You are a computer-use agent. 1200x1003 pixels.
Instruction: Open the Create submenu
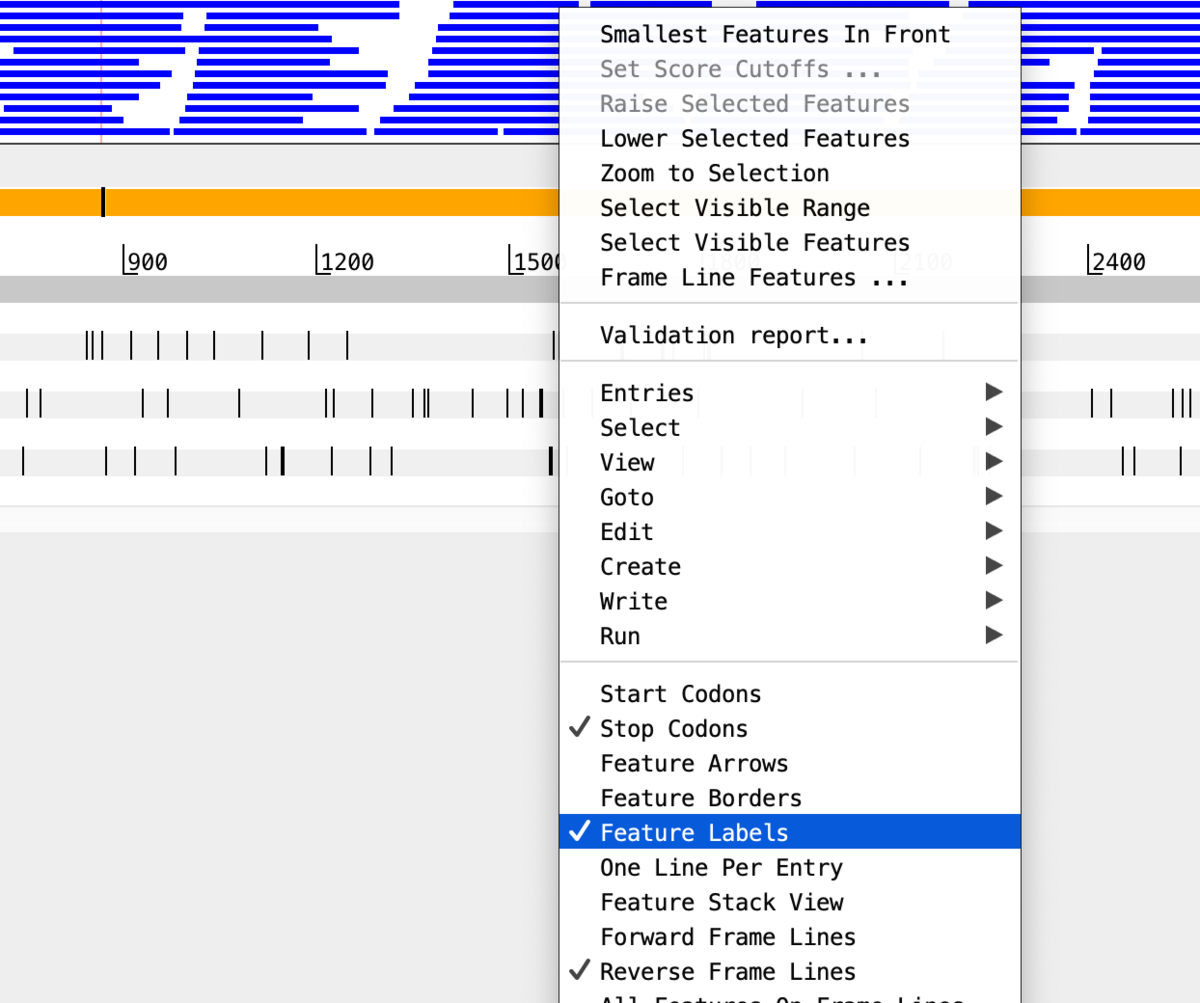[790, 566]
